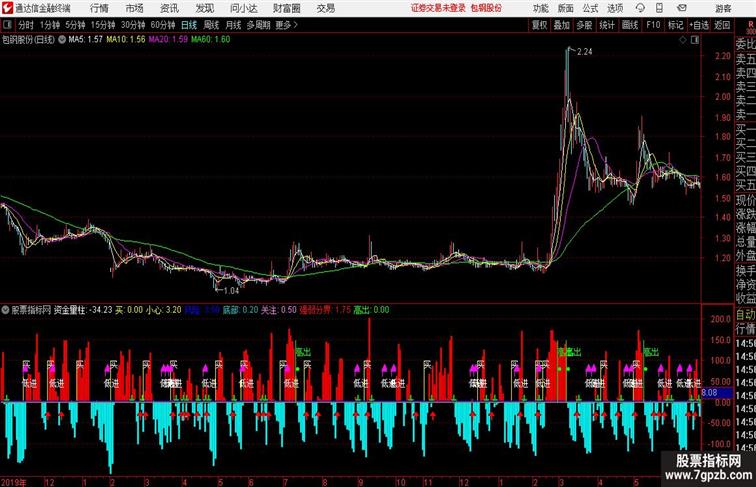The image size is (756, 487).
Task: Open the headset customer service icon
Action: 640,8
